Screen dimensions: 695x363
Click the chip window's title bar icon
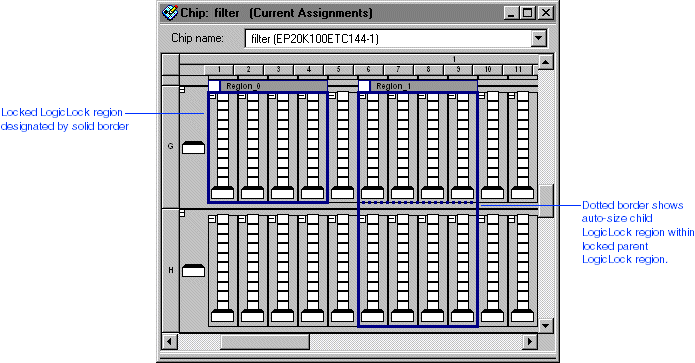click(170, 12)
